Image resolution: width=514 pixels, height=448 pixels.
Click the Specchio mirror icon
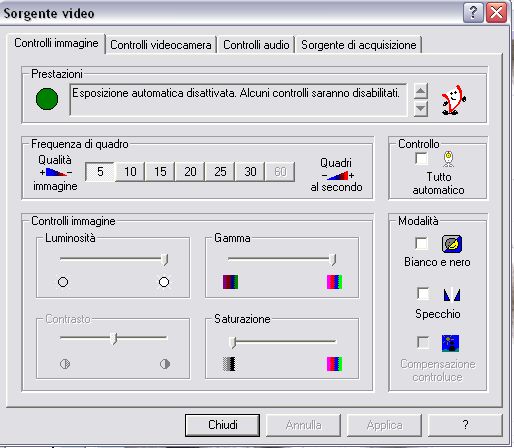[x=452, y=295]
